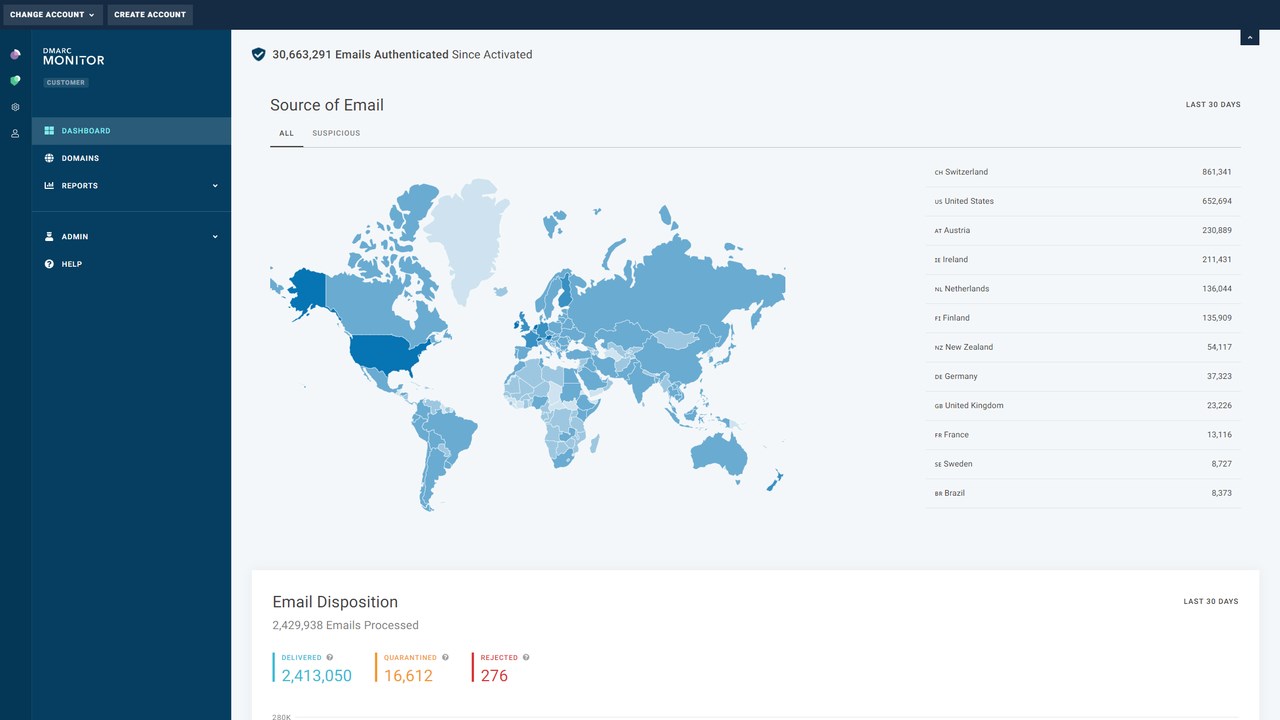The width and height of the screenshot is (1280, 720).
Task: Click the help icon next to Delivered
Action: tap(330, 657)
